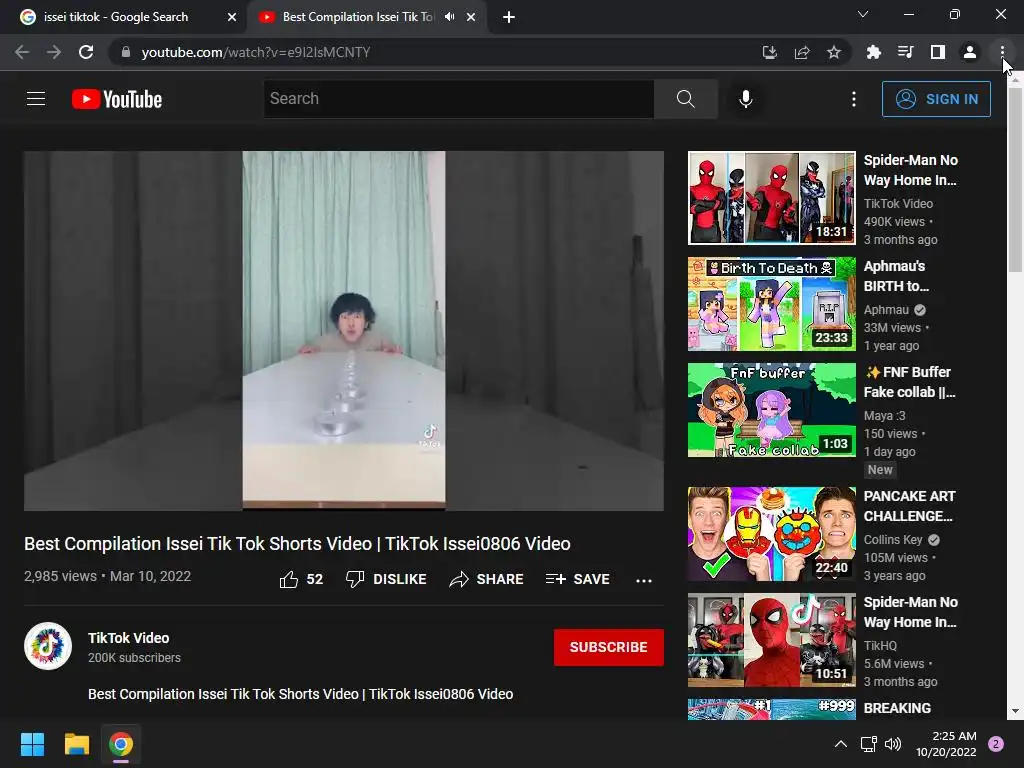Open taskbar volume control
Viewport: 1024px width, 768px height.
(893, 744)
